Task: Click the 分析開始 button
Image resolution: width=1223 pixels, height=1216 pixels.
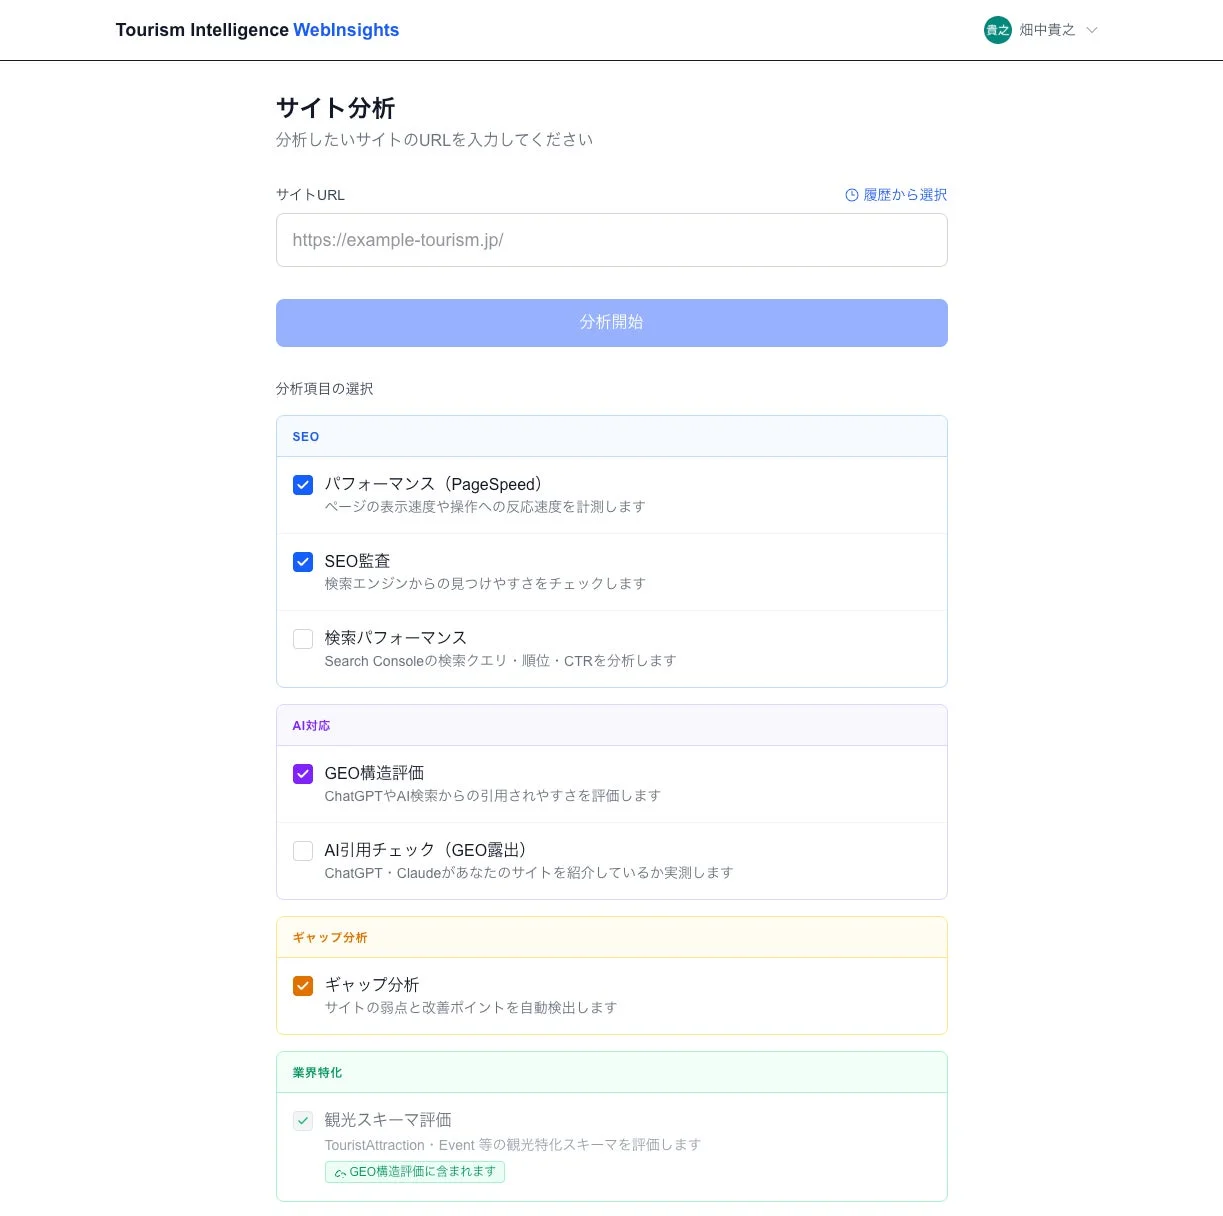Action: [611, 322]
